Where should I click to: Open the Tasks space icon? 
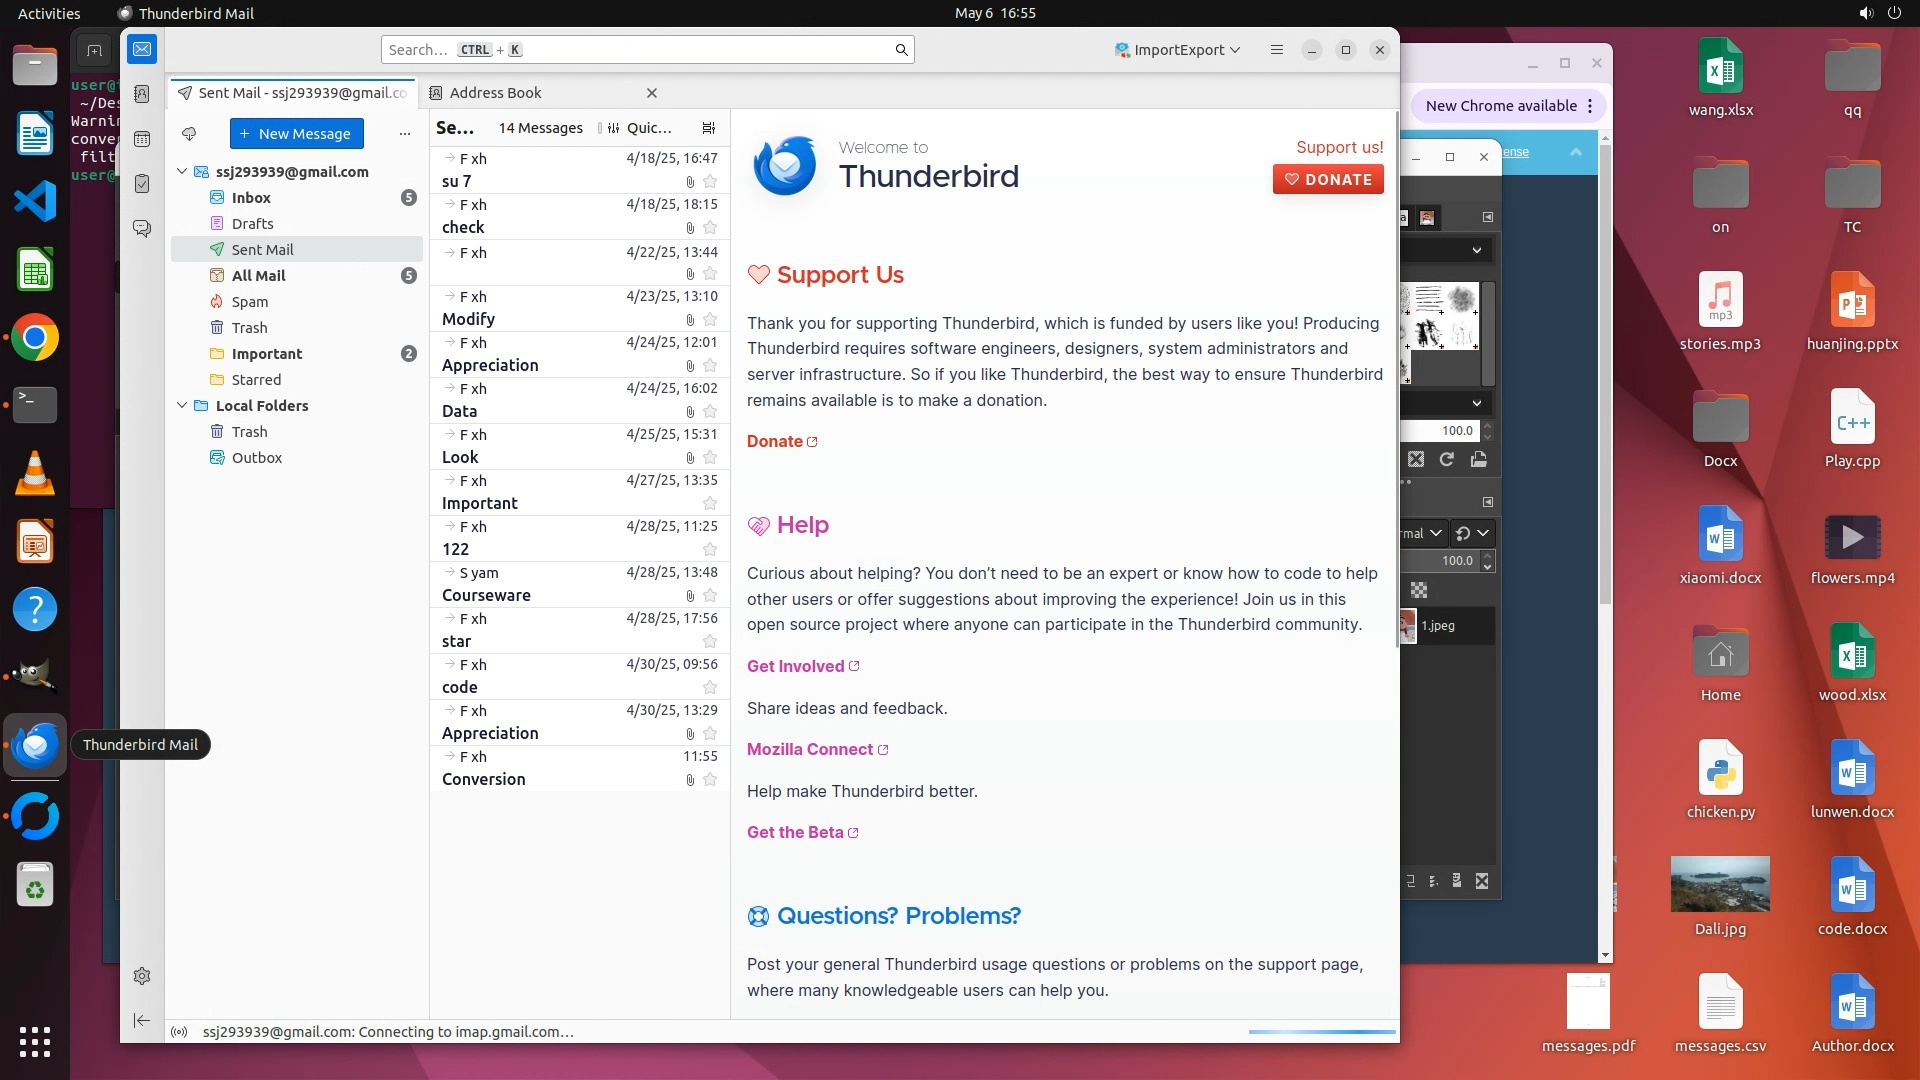point(142,184)
